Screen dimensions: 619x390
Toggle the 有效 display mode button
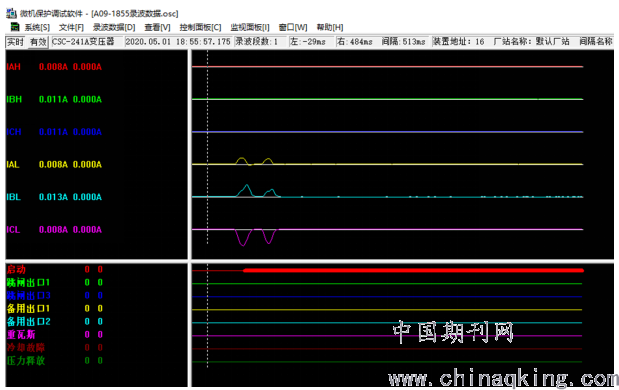pos(38,42)
